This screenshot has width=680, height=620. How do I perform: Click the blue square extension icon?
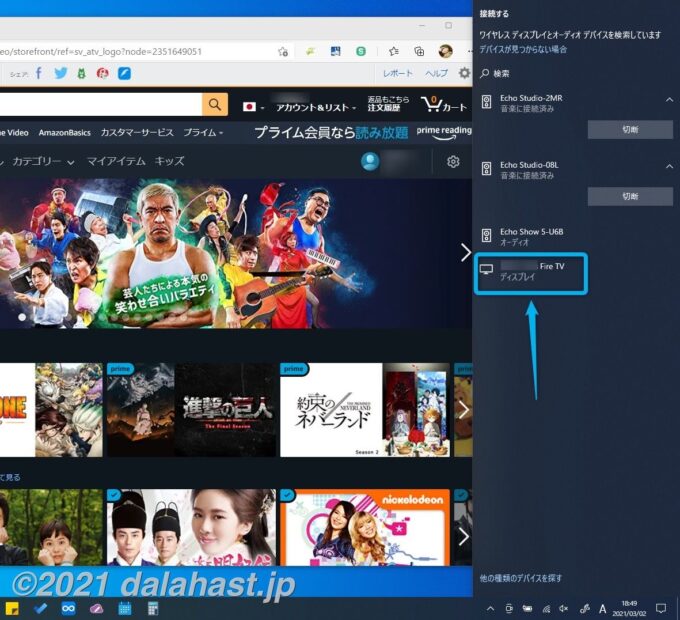(x=335, y=52)
